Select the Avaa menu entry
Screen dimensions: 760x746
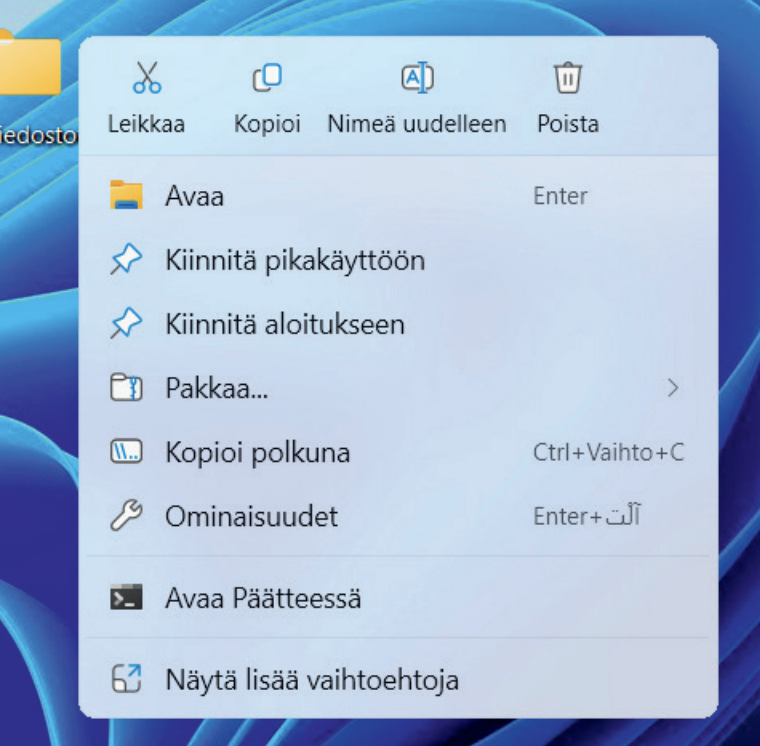398,196
